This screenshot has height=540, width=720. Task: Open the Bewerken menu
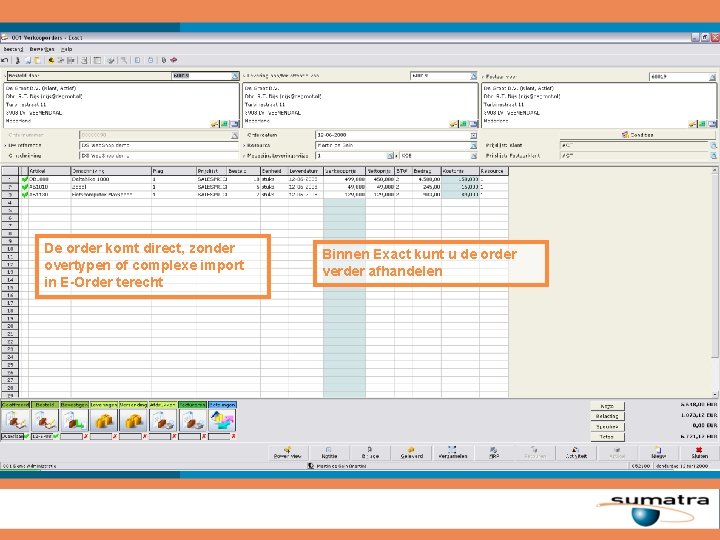point(42,49)
